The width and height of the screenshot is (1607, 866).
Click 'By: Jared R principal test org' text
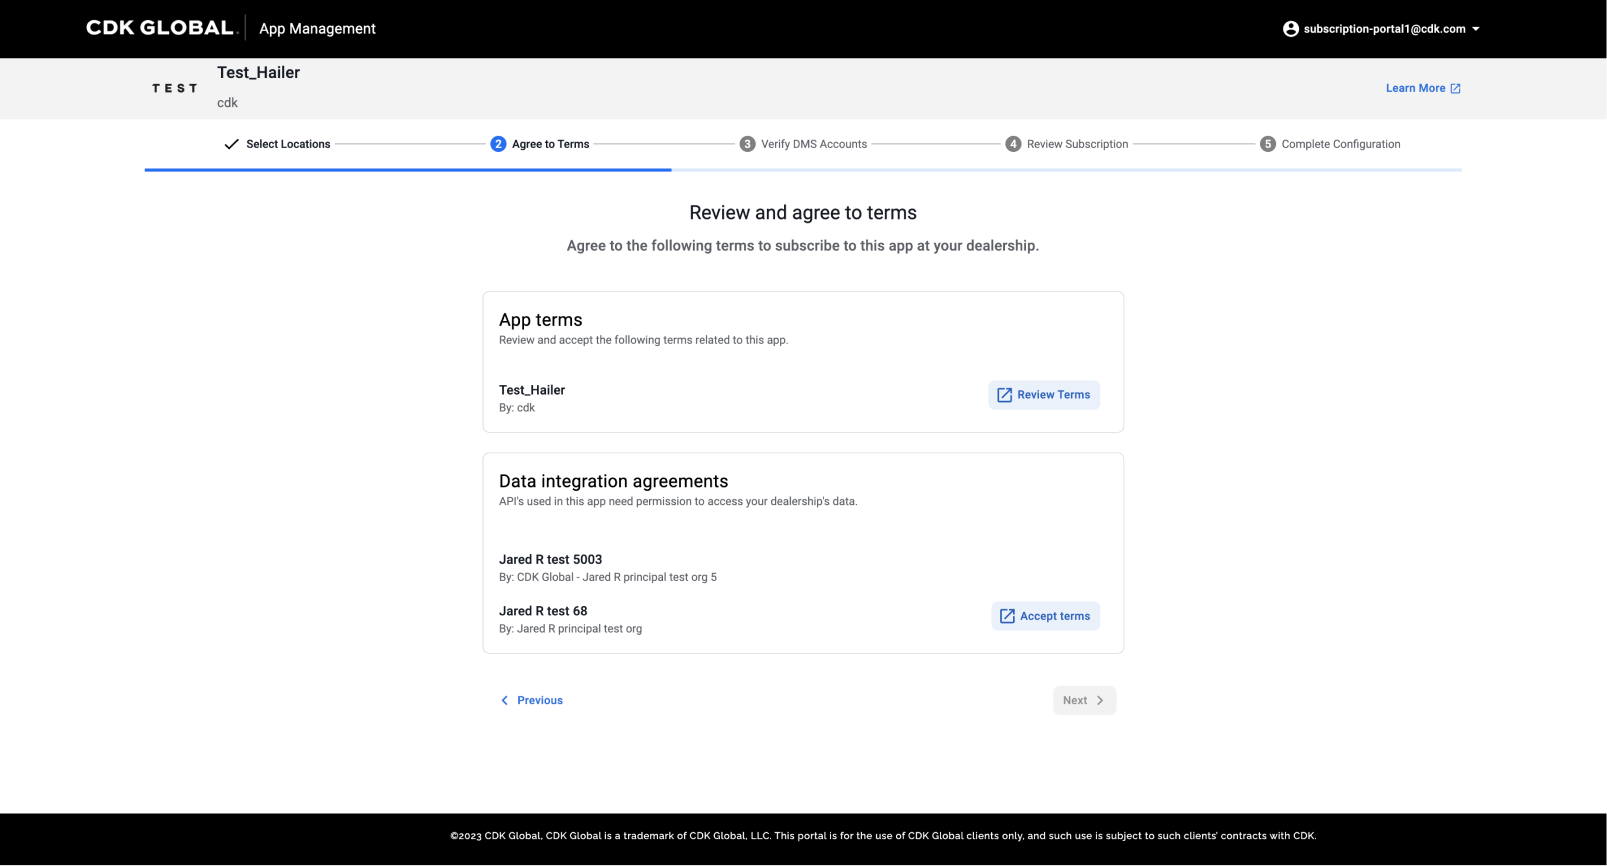[570, 629]
